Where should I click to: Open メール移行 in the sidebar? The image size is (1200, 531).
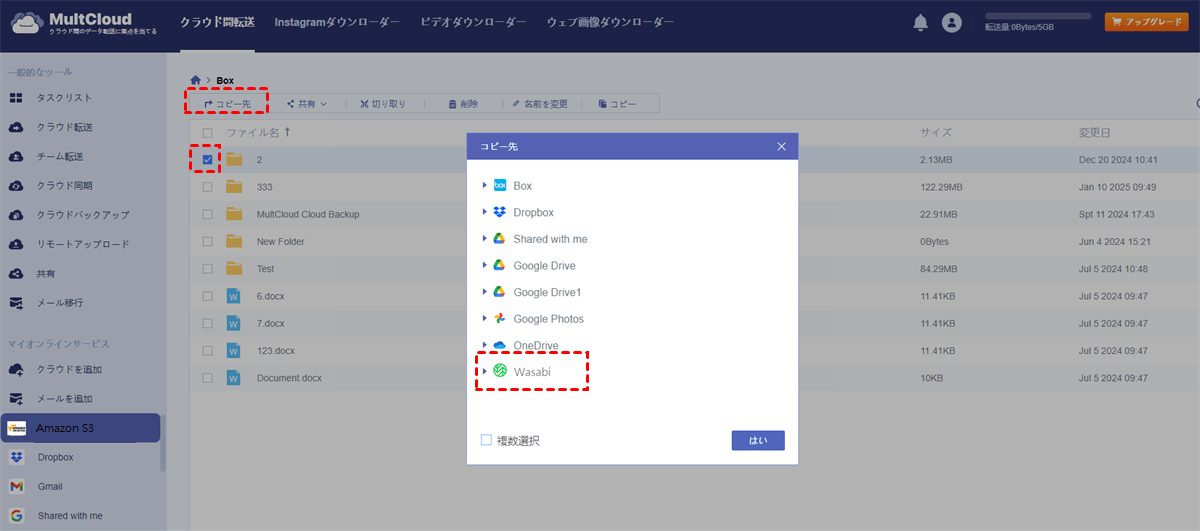click(60, 302)
